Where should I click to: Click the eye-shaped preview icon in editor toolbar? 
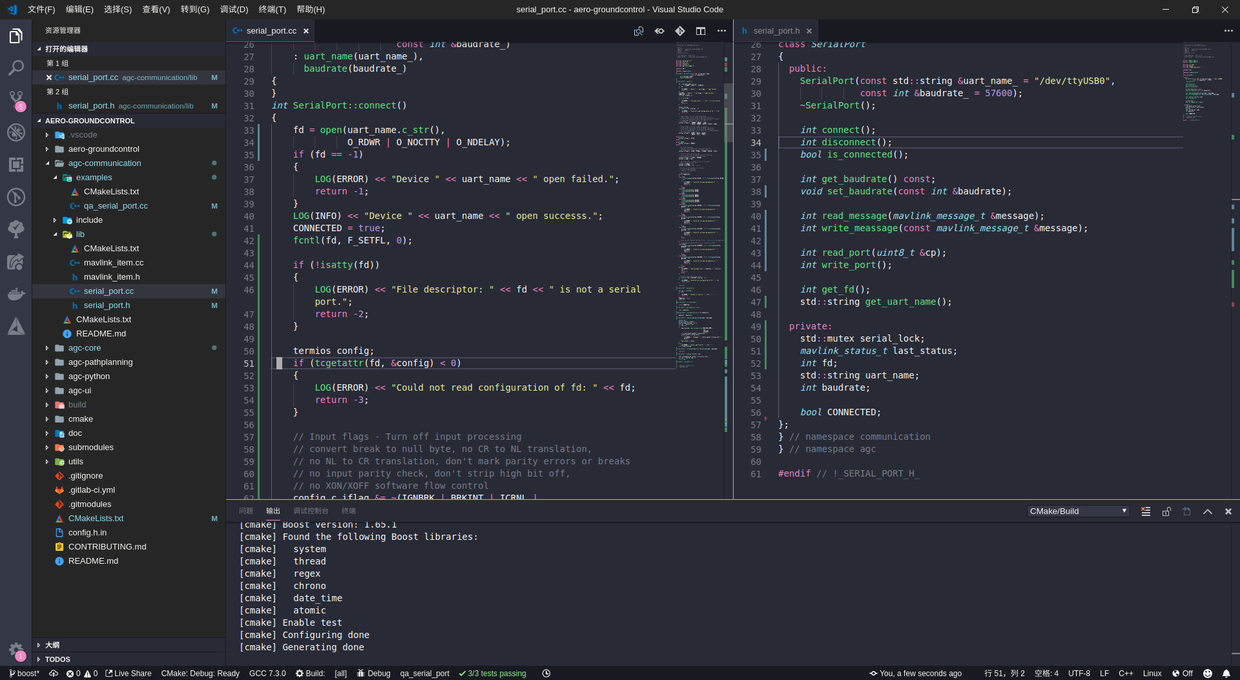(x=659, y=31)
